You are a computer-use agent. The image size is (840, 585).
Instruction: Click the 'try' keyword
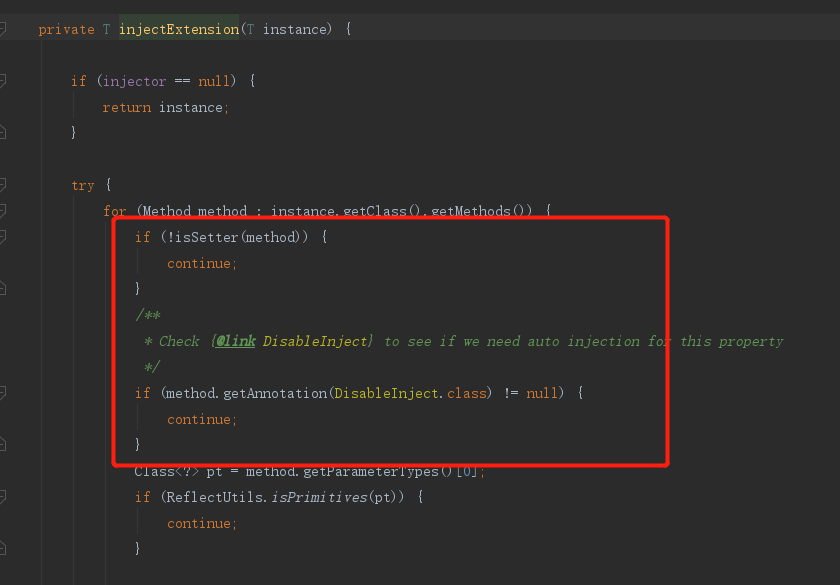click(x=83, y=185)
